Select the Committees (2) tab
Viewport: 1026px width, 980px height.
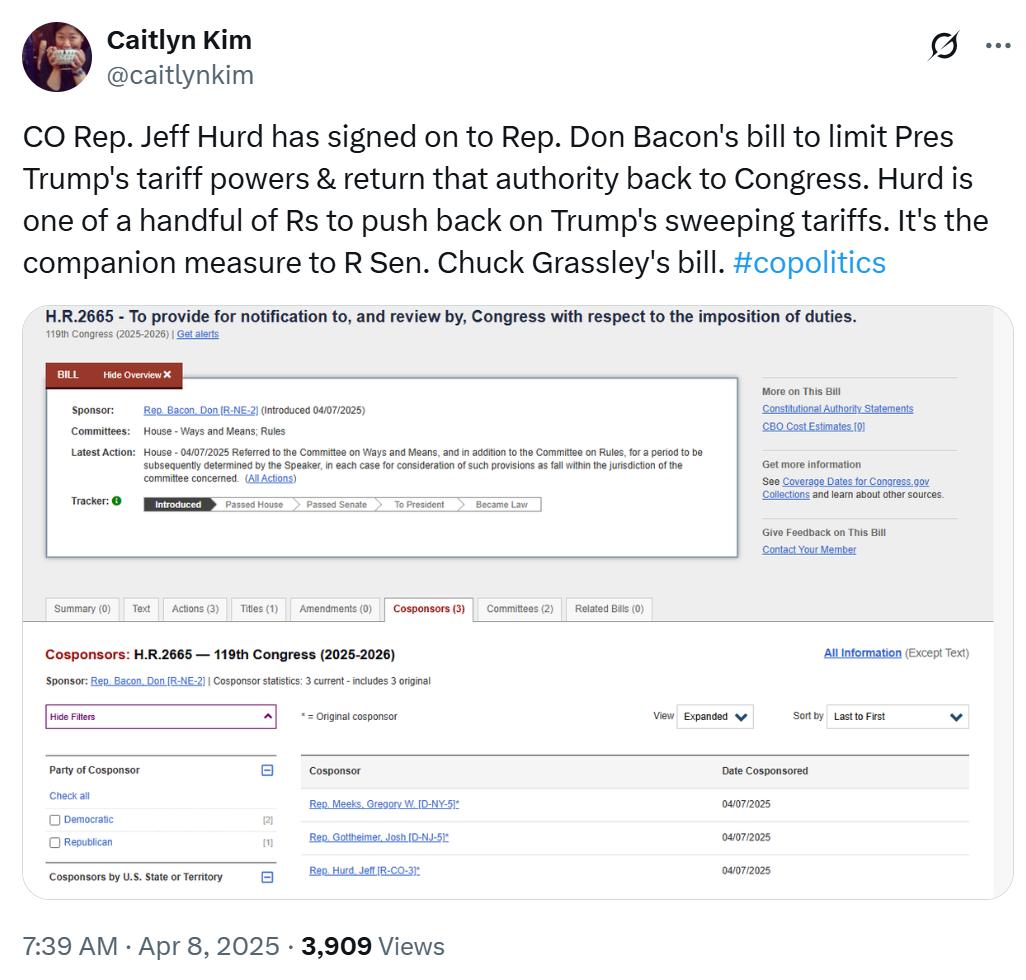coord(519,609)
